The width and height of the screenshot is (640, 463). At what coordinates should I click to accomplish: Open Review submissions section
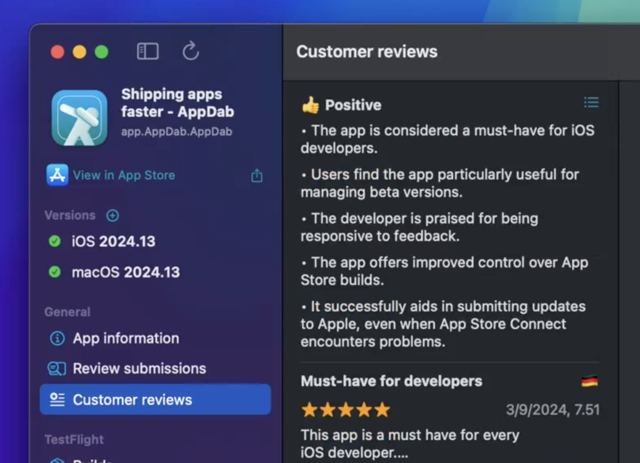tap(155, 369)
